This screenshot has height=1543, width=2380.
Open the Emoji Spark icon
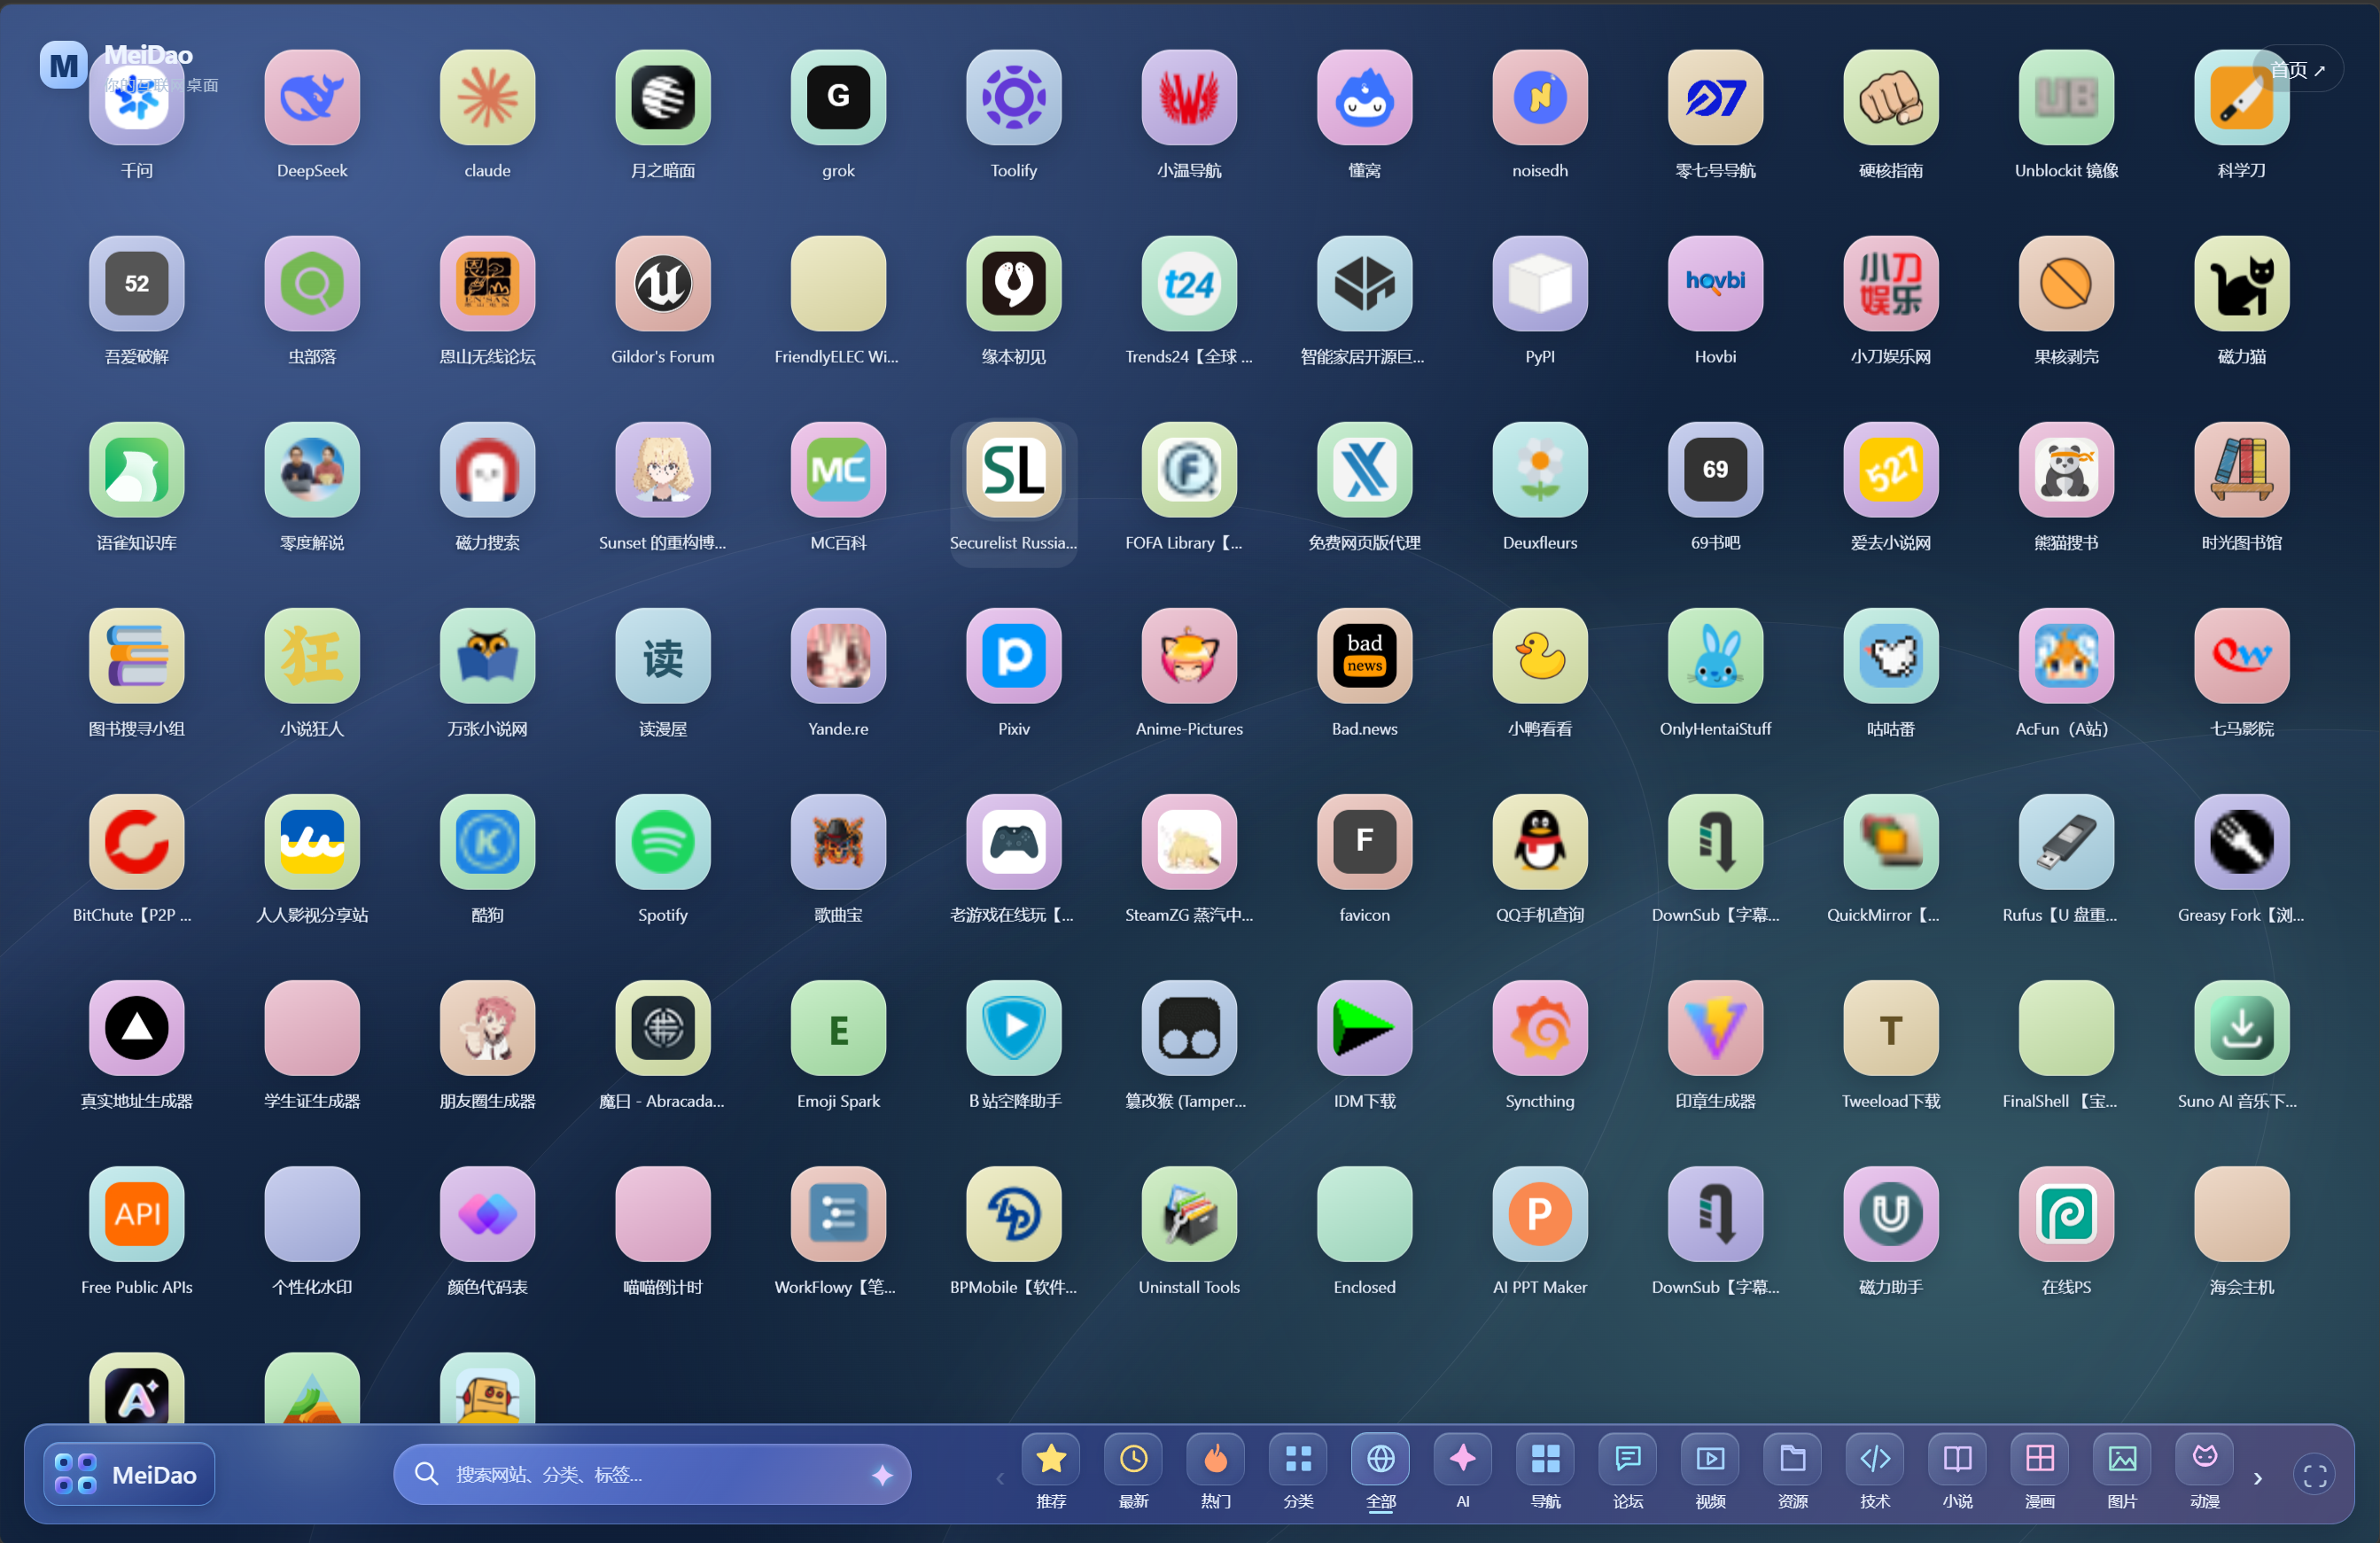point(838,1028)
